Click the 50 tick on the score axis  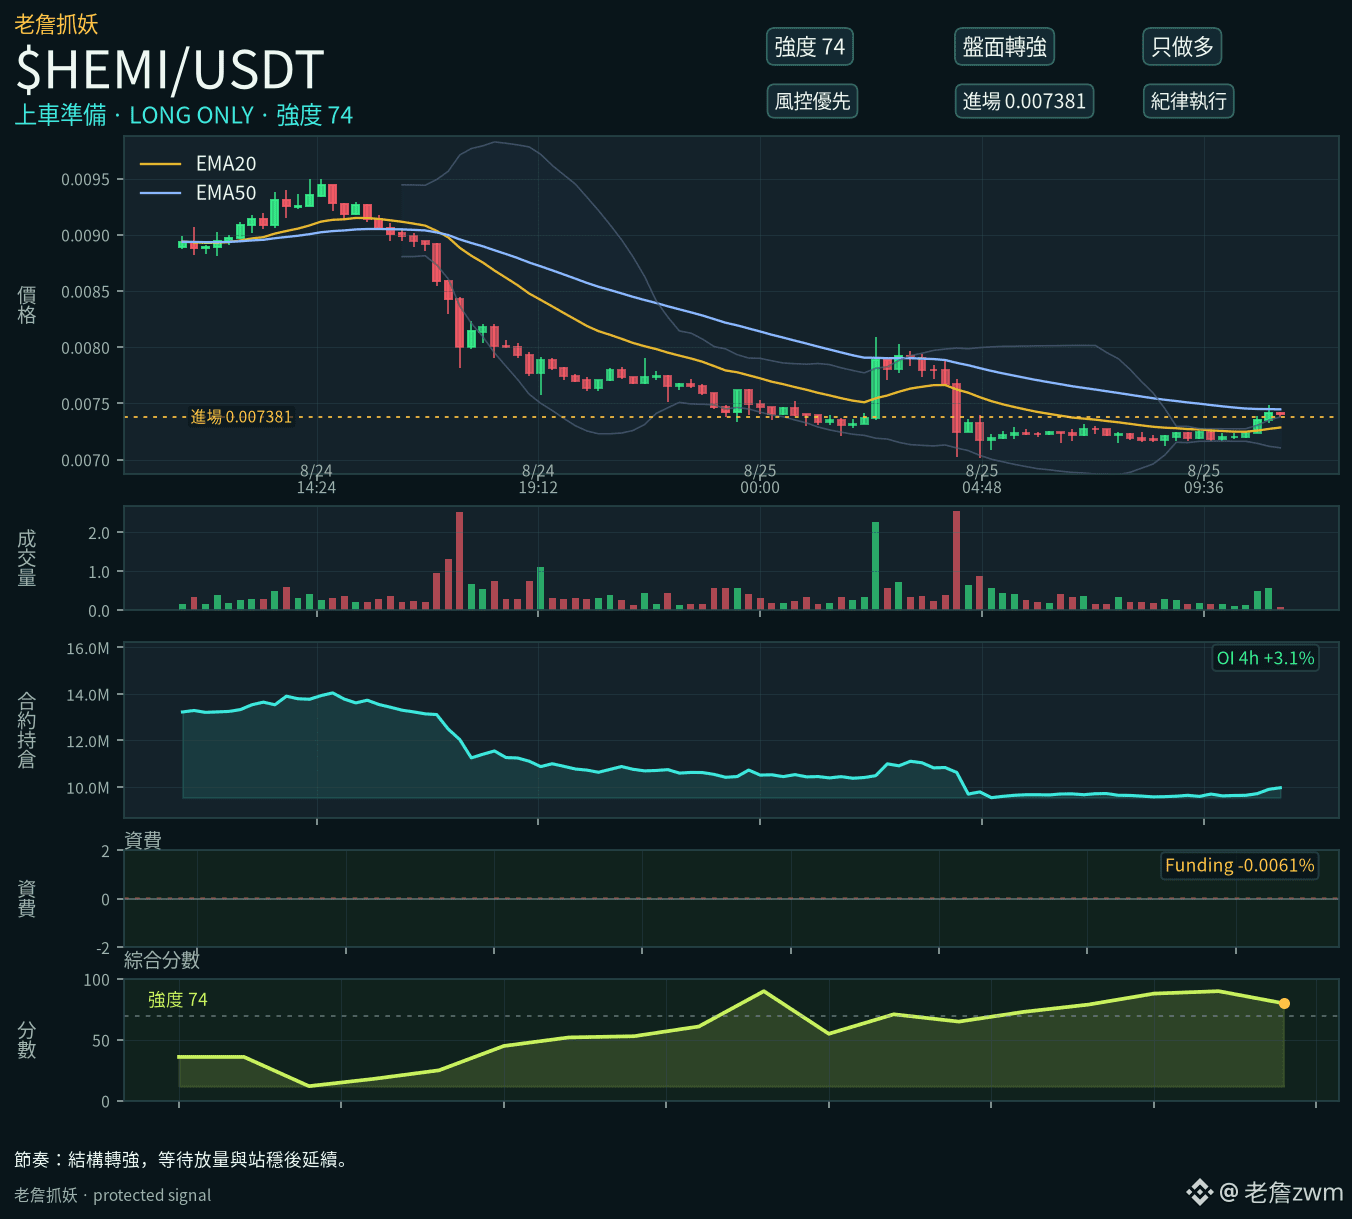101,1041
